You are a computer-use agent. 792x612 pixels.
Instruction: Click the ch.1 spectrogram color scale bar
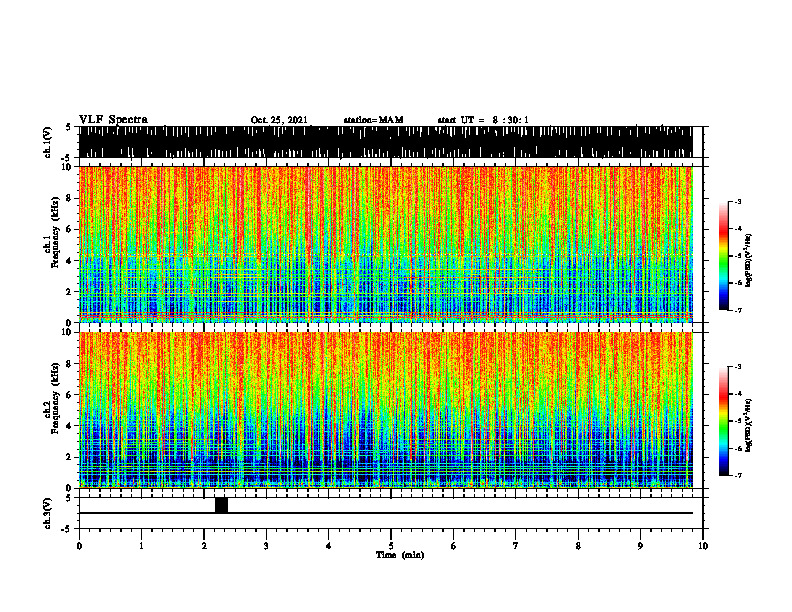point(723,256)
